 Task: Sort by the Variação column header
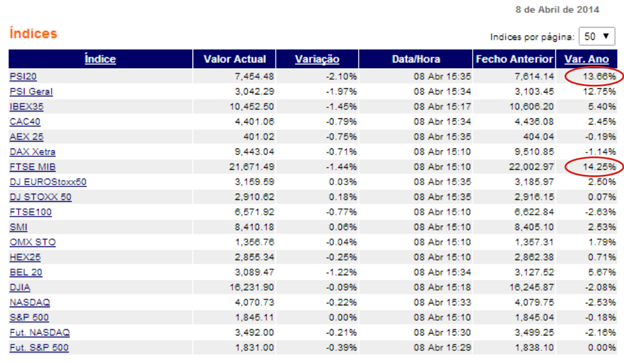tap(317, 59)
